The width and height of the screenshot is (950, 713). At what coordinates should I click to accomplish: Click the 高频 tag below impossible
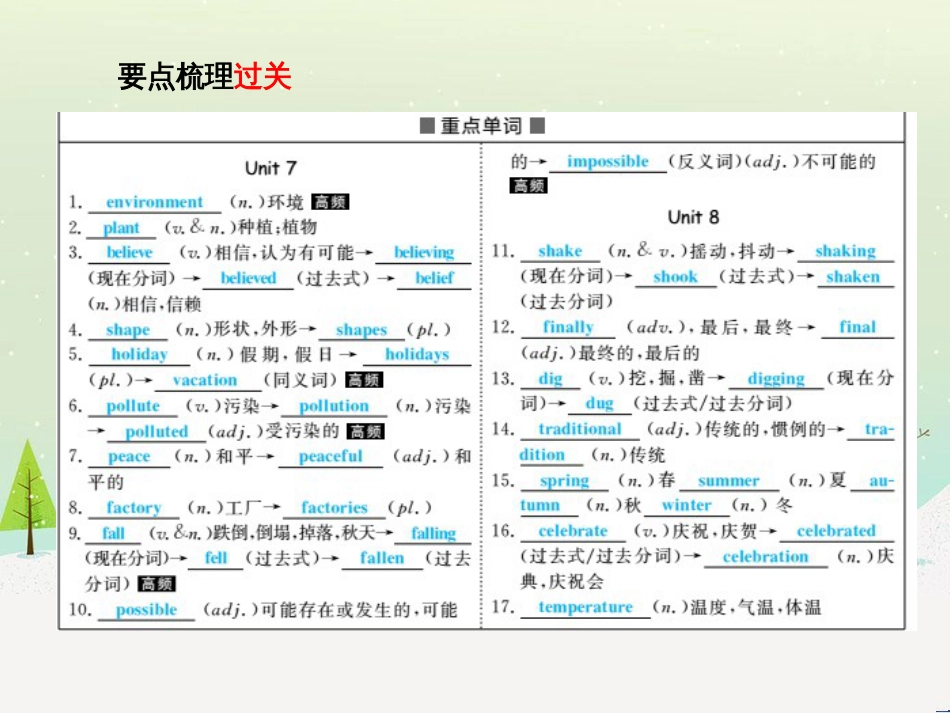click(528, 185)
